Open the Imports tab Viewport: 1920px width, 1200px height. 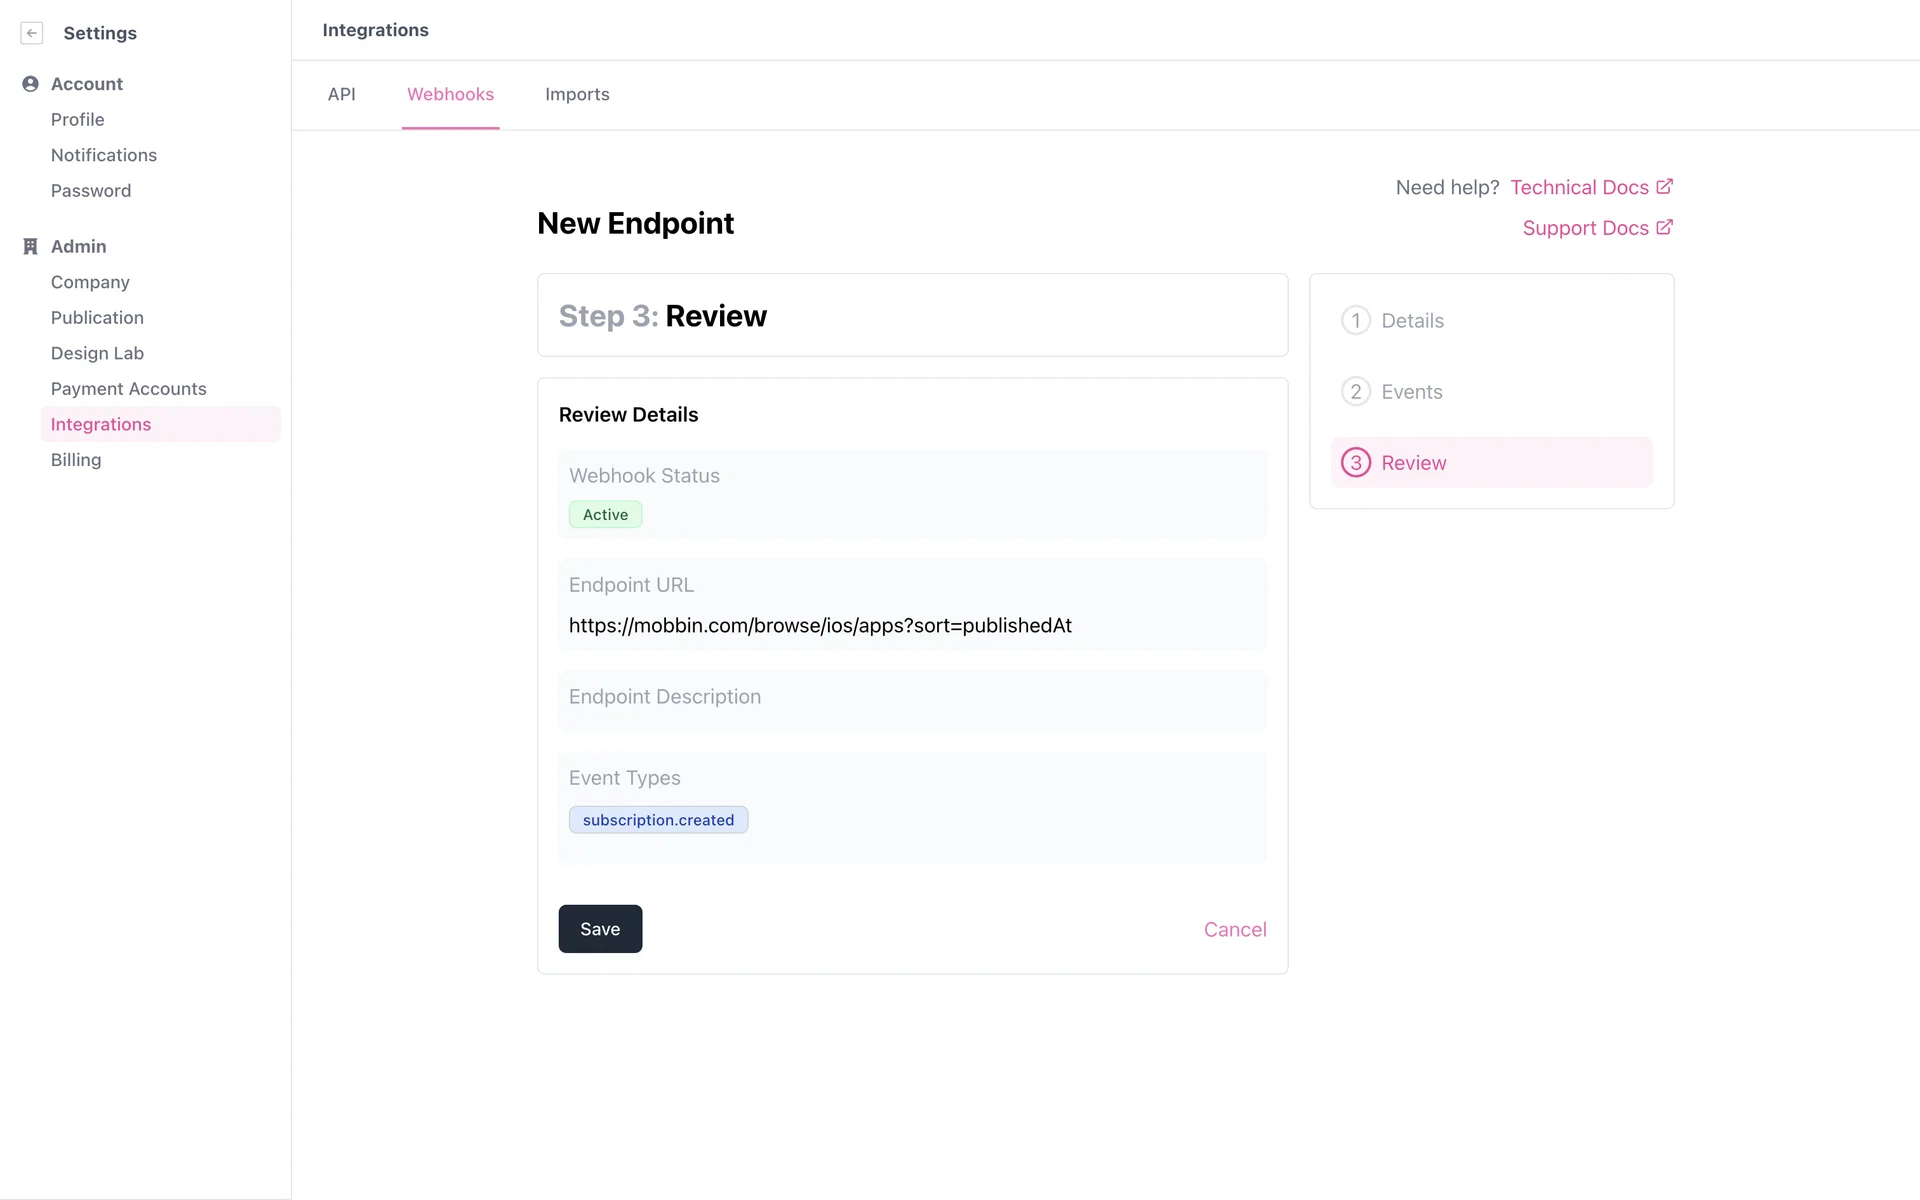point(577,94)
